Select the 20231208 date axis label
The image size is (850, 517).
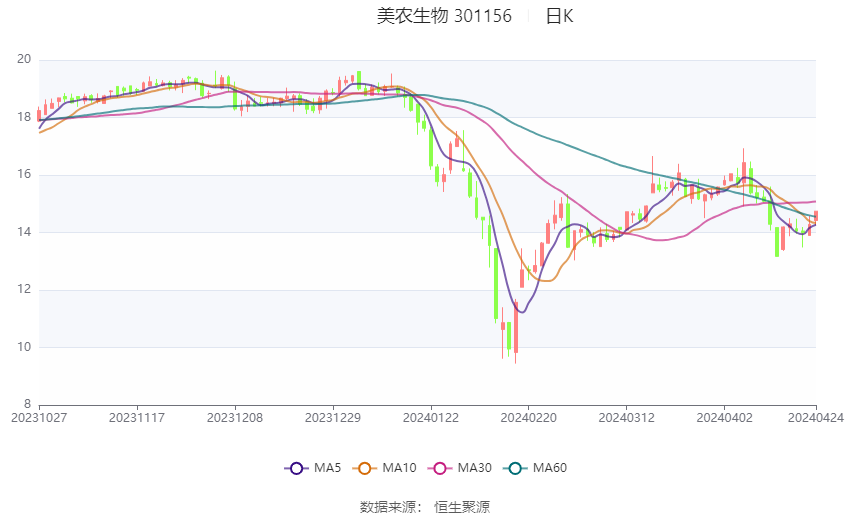coord(235,418)
